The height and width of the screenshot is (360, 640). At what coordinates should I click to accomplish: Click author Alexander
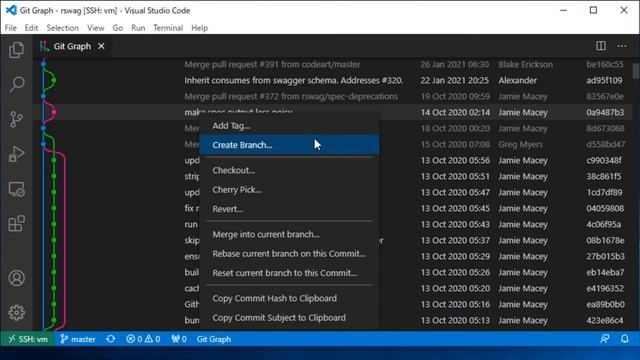pyautogui.click(x=517, y=80)
